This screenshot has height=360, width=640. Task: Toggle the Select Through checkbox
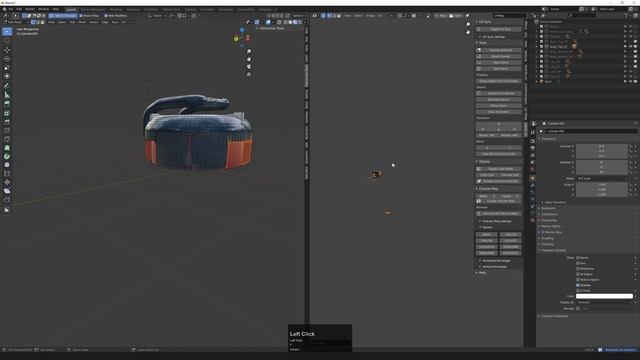coord(62,16)
